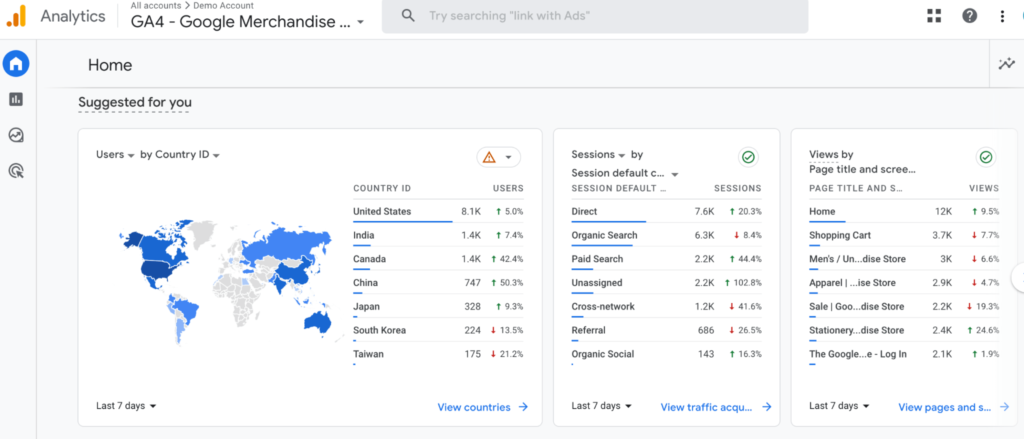Click the USERS column header
This screenshot has height=439, width=1024.
(x=508, y=188)
